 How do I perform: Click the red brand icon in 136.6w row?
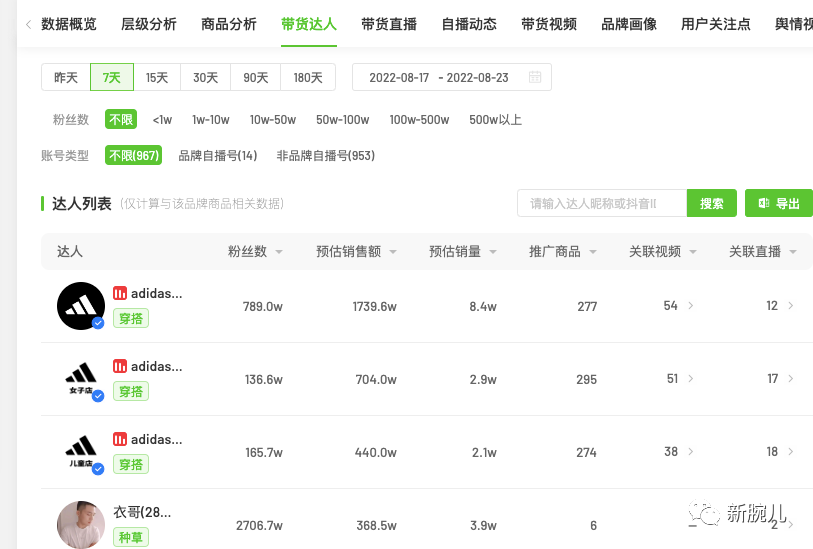[120, 367]
